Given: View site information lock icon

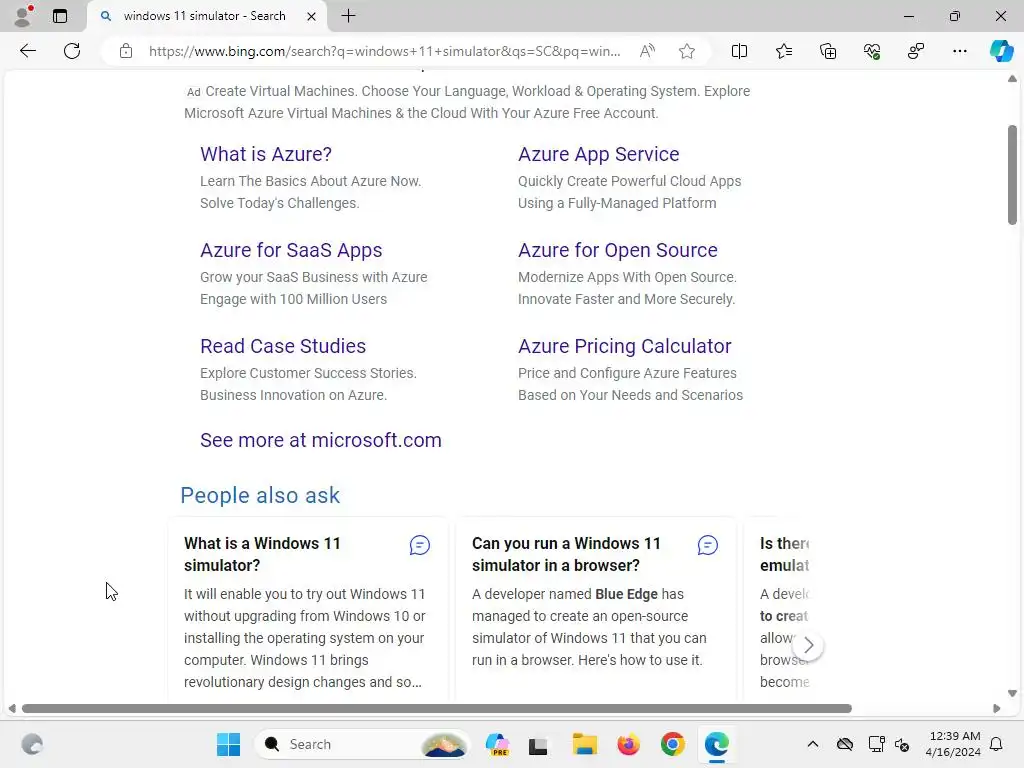Looking at the screenshot, I should pos(126,51).
